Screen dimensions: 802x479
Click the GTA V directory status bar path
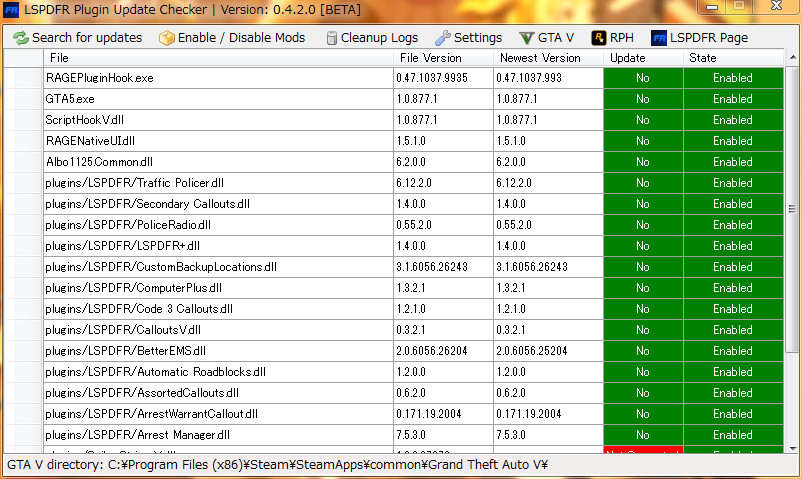(x=277, y=465)
